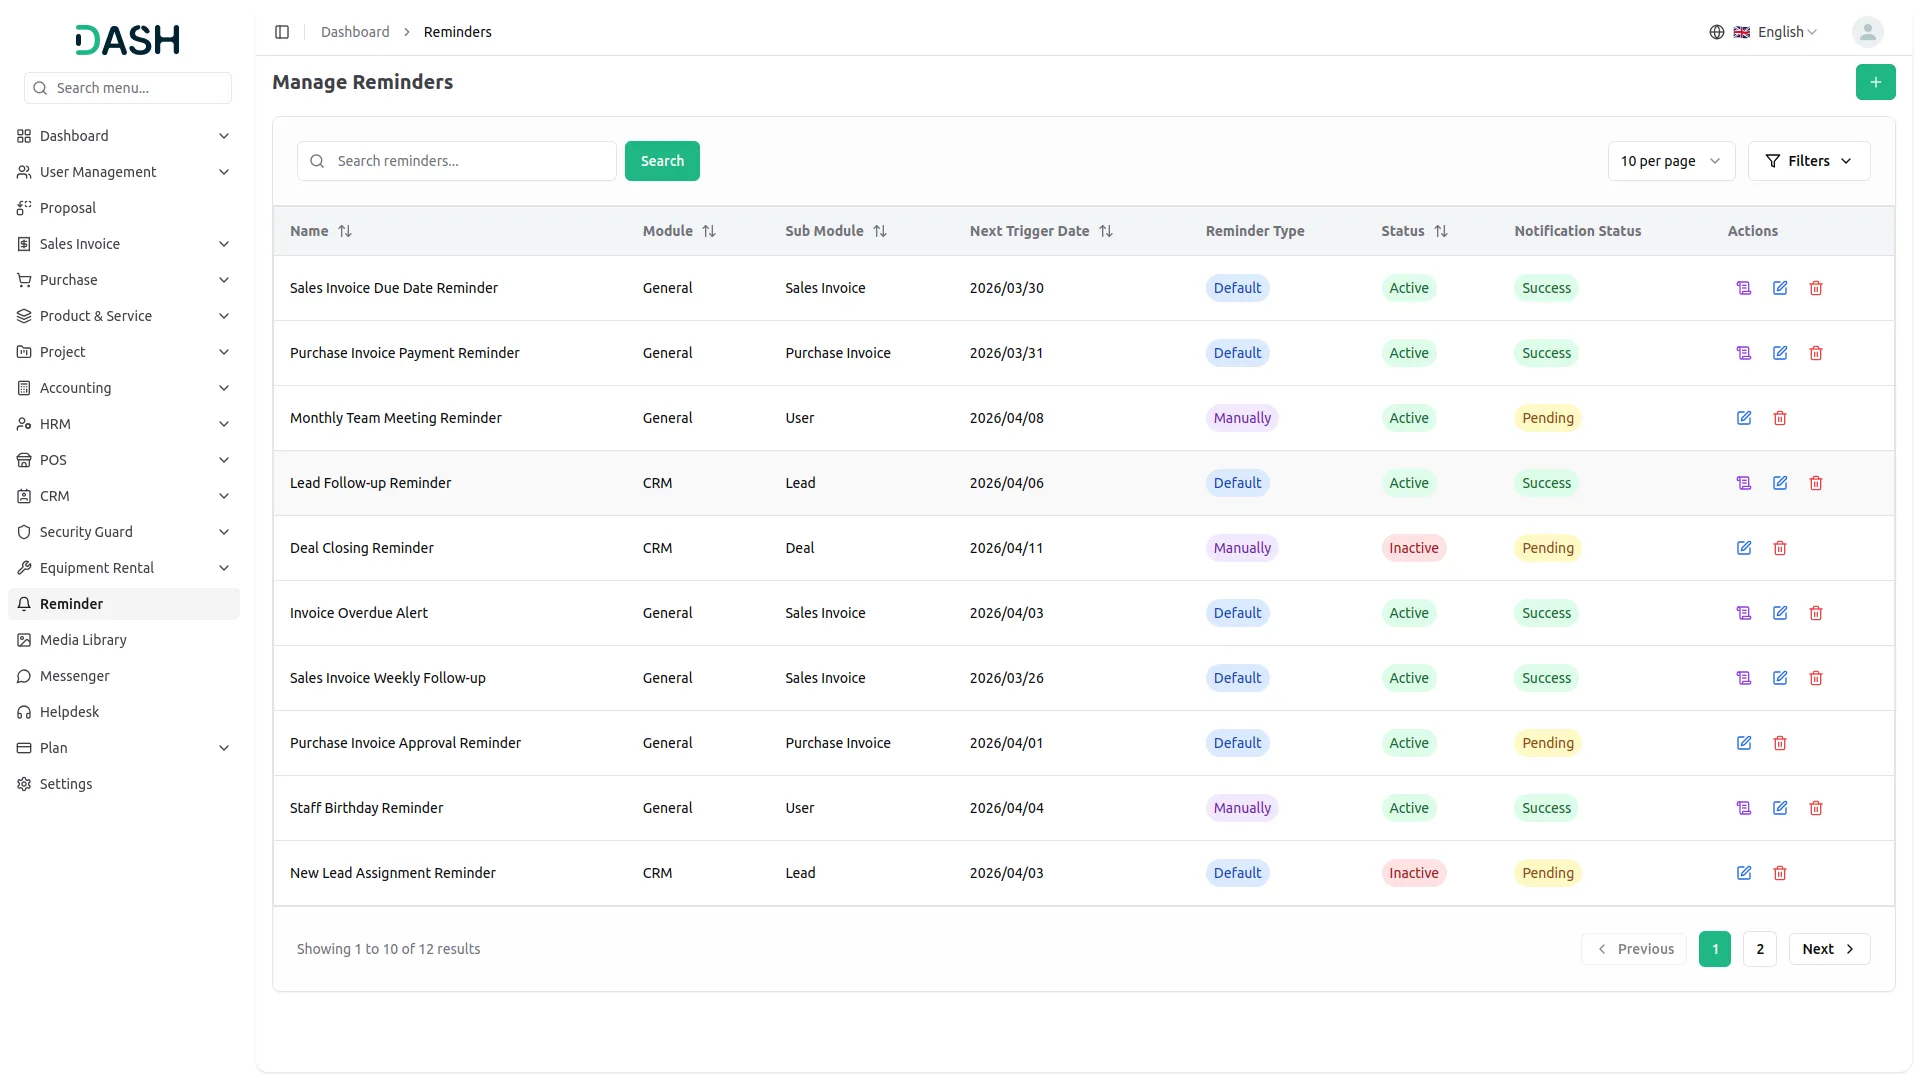This screenshot has height=1080, width=1920.
Task: View logs for Invoice Overdue Alert
Action: click(x=1744, y=613)
